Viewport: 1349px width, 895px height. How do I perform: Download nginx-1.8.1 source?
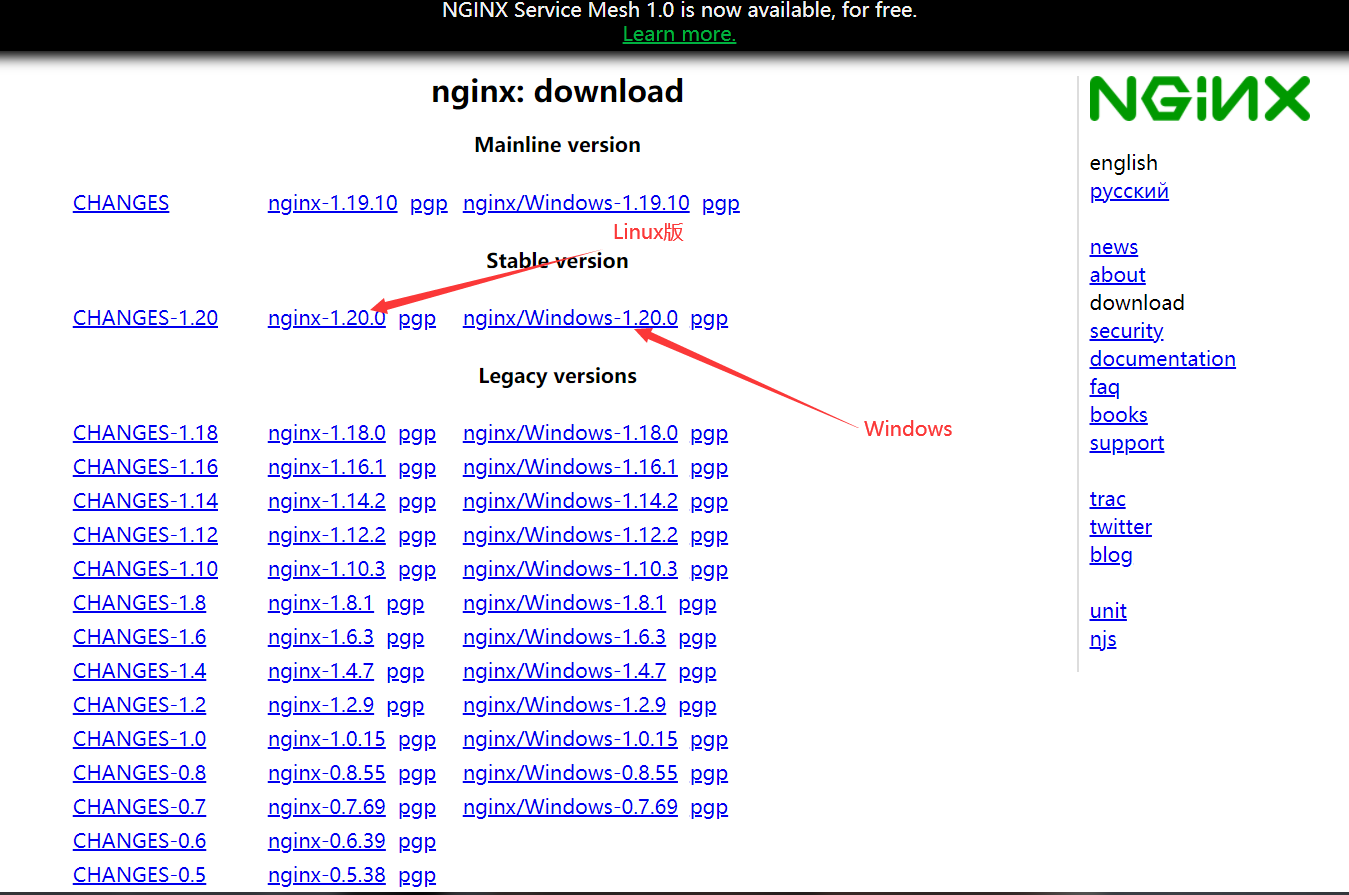[x=320, y=603]
